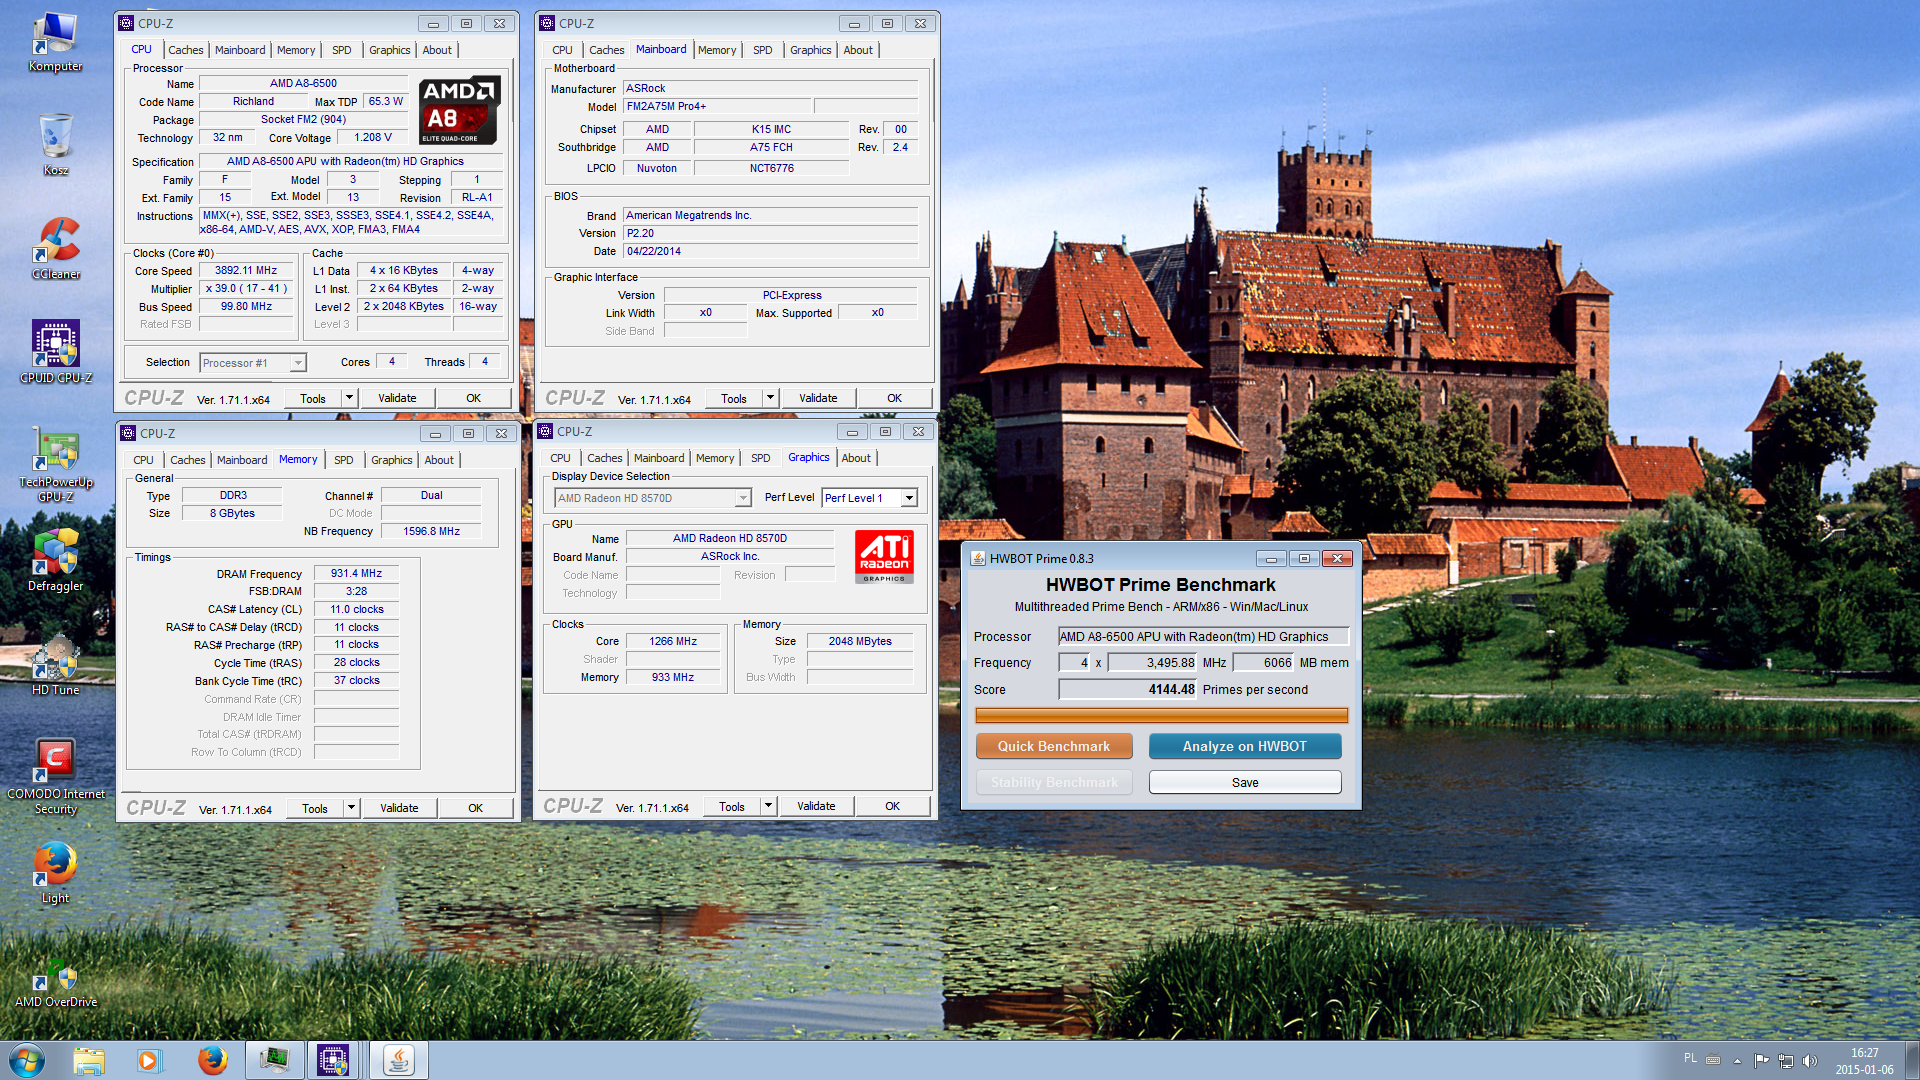Image resolution: width=1920 pixels, height=1080 pixels.
Task: Click the Quick Benchmark button
Action: coord(1054,746)
